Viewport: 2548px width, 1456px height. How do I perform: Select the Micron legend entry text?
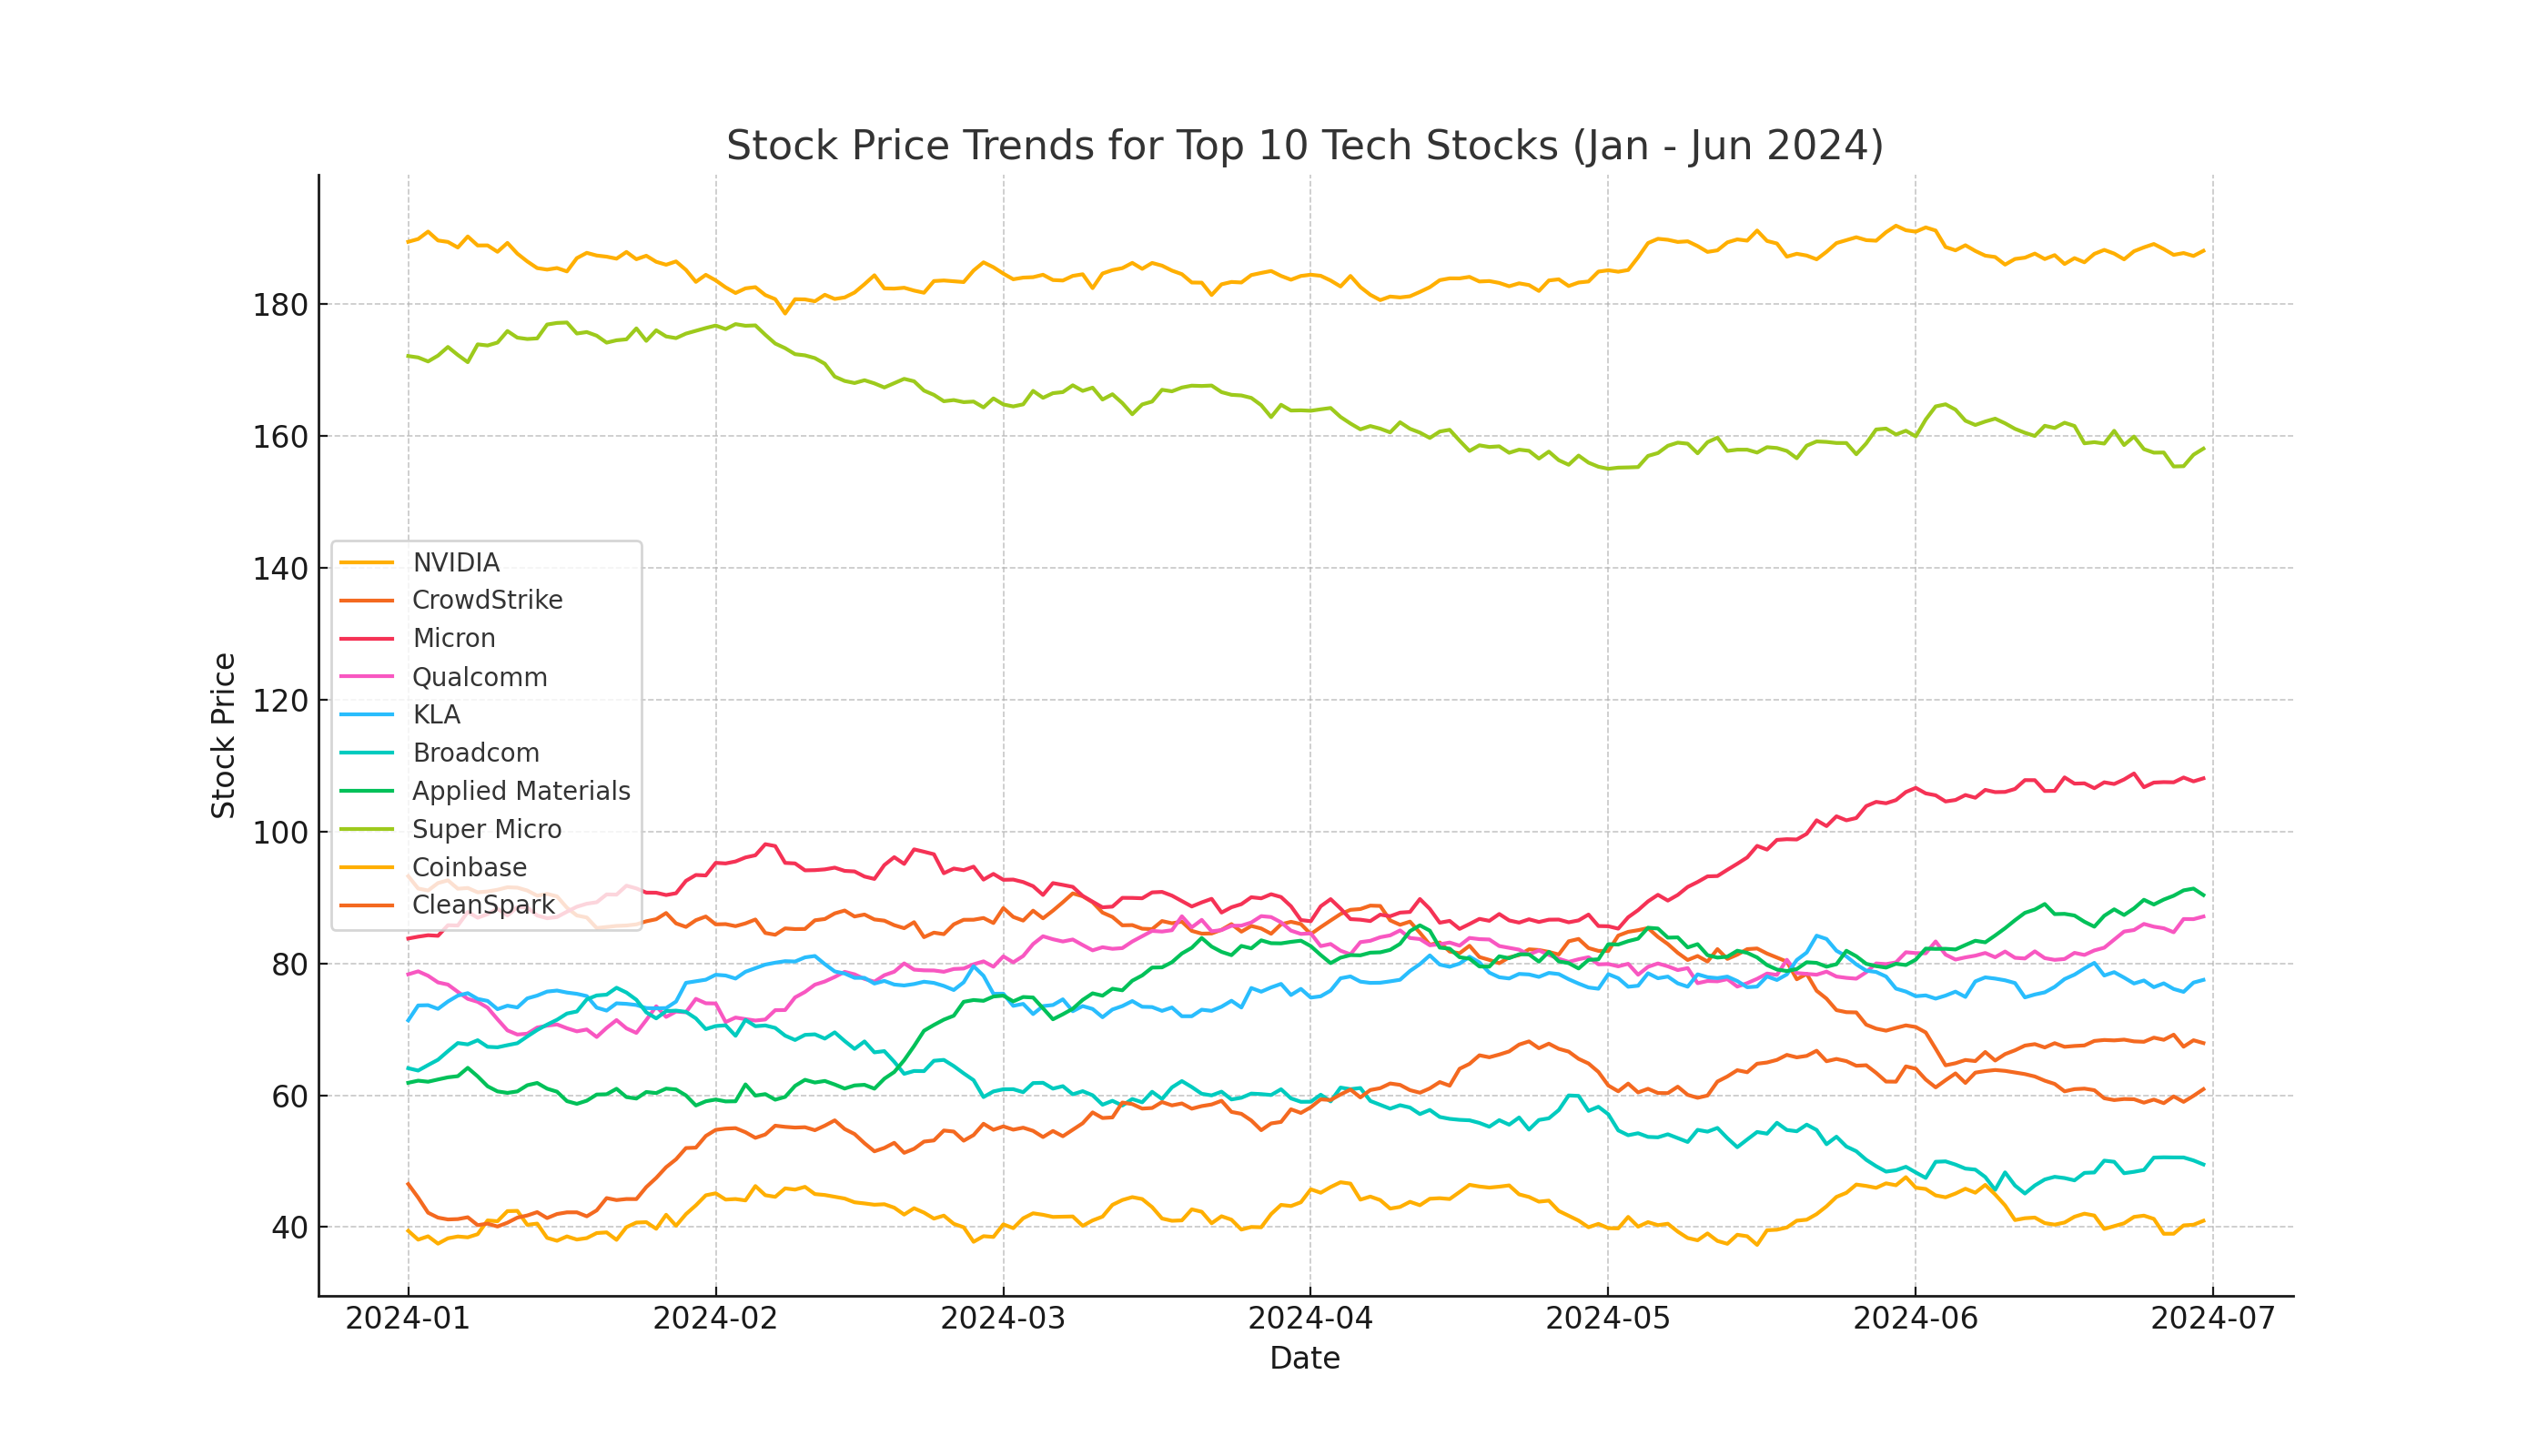[454, 639]
